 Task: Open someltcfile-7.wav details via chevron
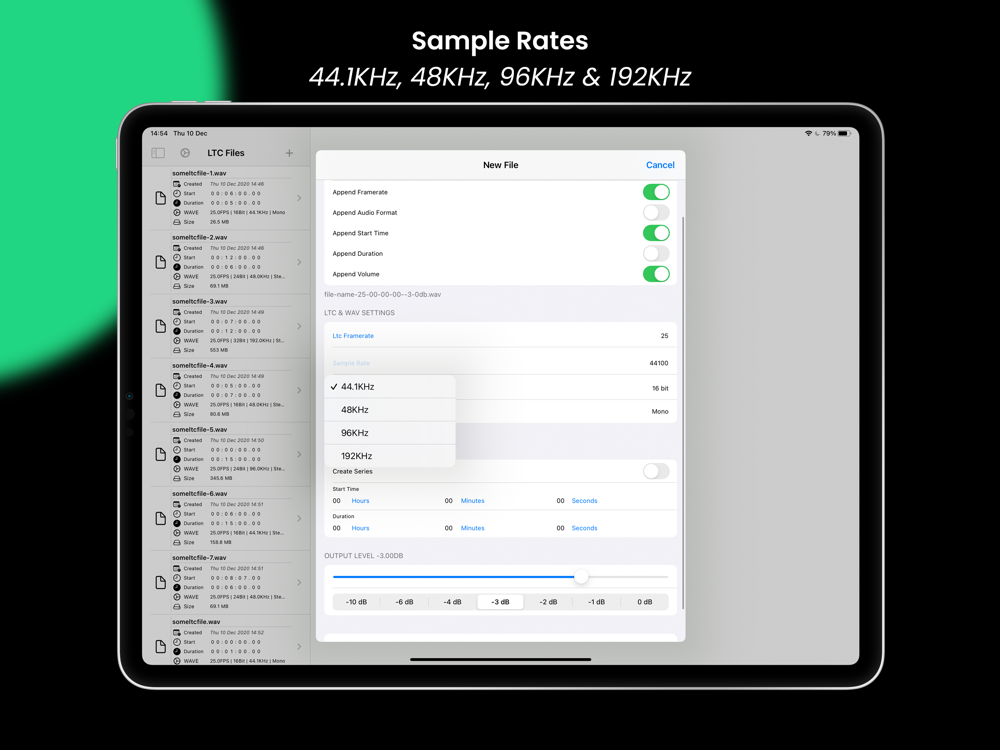(x=299, y=583)
